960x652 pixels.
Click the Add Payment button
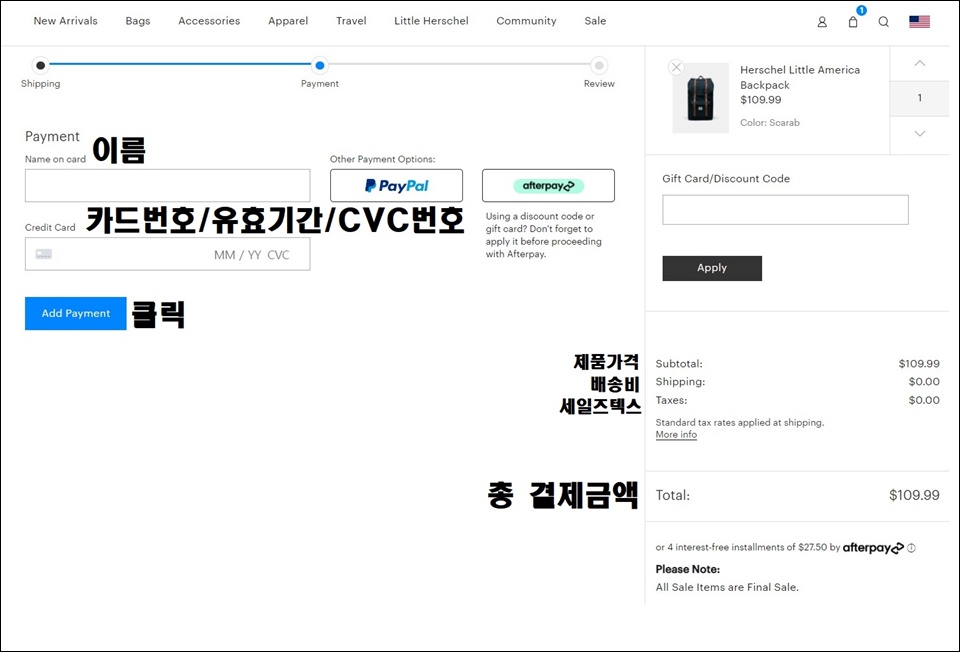[x=76, y=313]
